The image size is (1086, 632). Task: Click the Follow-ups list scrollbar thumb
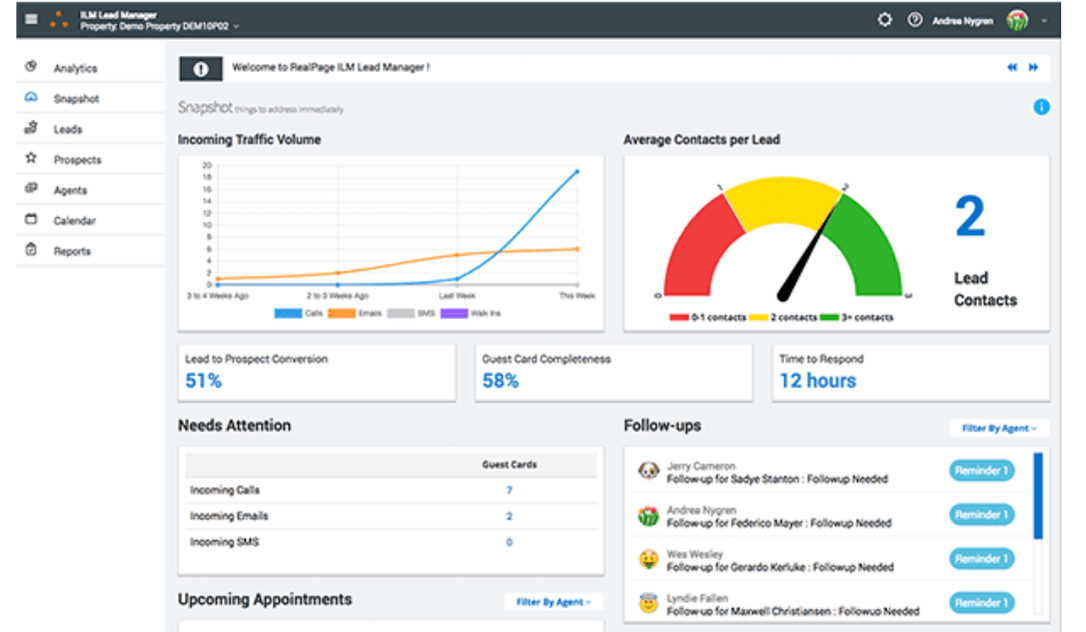[1038, 496]
